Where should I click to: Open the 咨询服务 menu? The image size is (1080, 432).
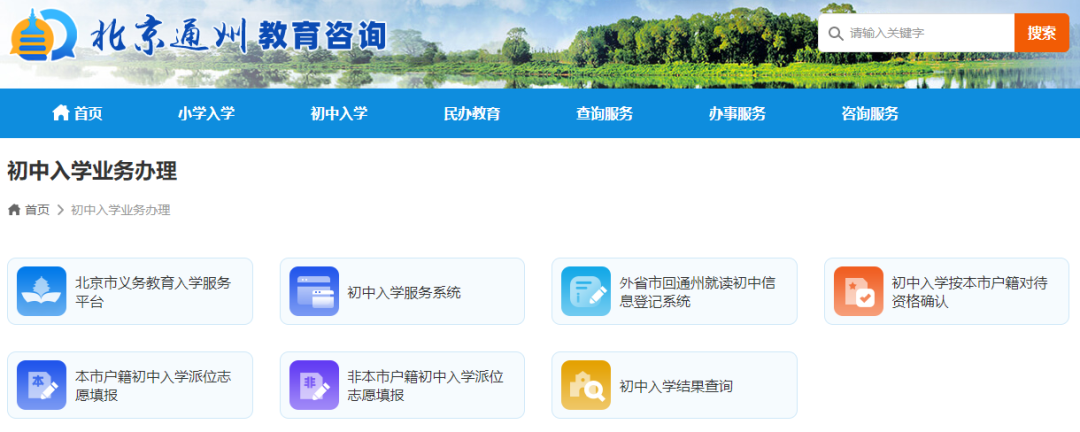pos(870,114)
